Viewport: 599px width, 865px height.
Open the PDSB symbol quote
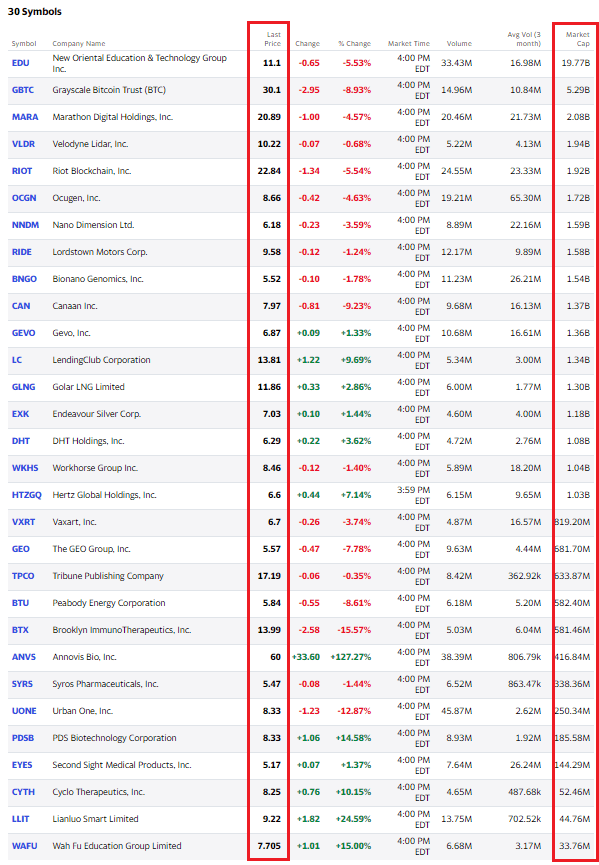23,739
